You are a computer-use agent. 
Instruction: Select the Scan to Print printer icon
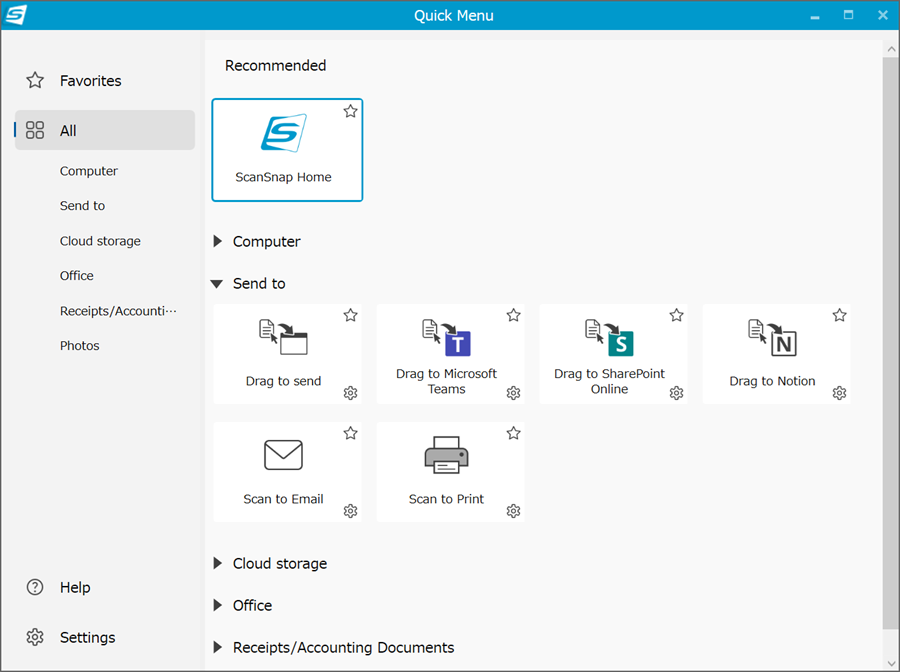click(447, 455)
